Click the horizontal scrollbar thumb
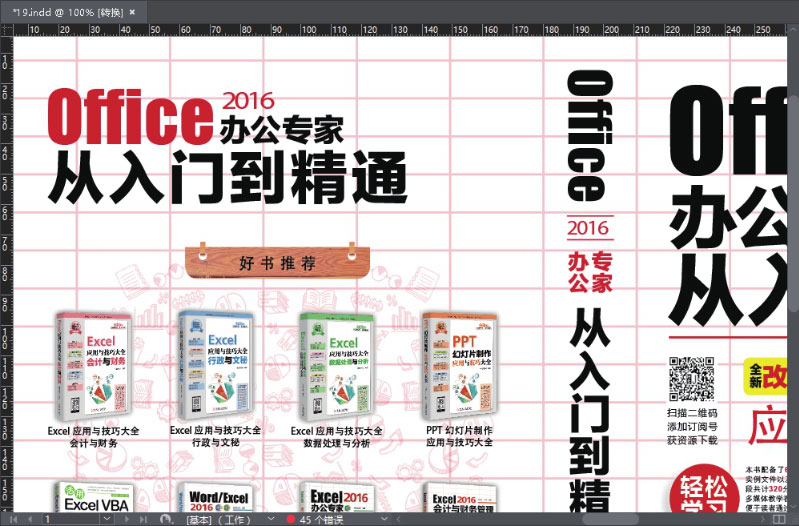This screenshot has width=799, height=526. pos(610,519)
